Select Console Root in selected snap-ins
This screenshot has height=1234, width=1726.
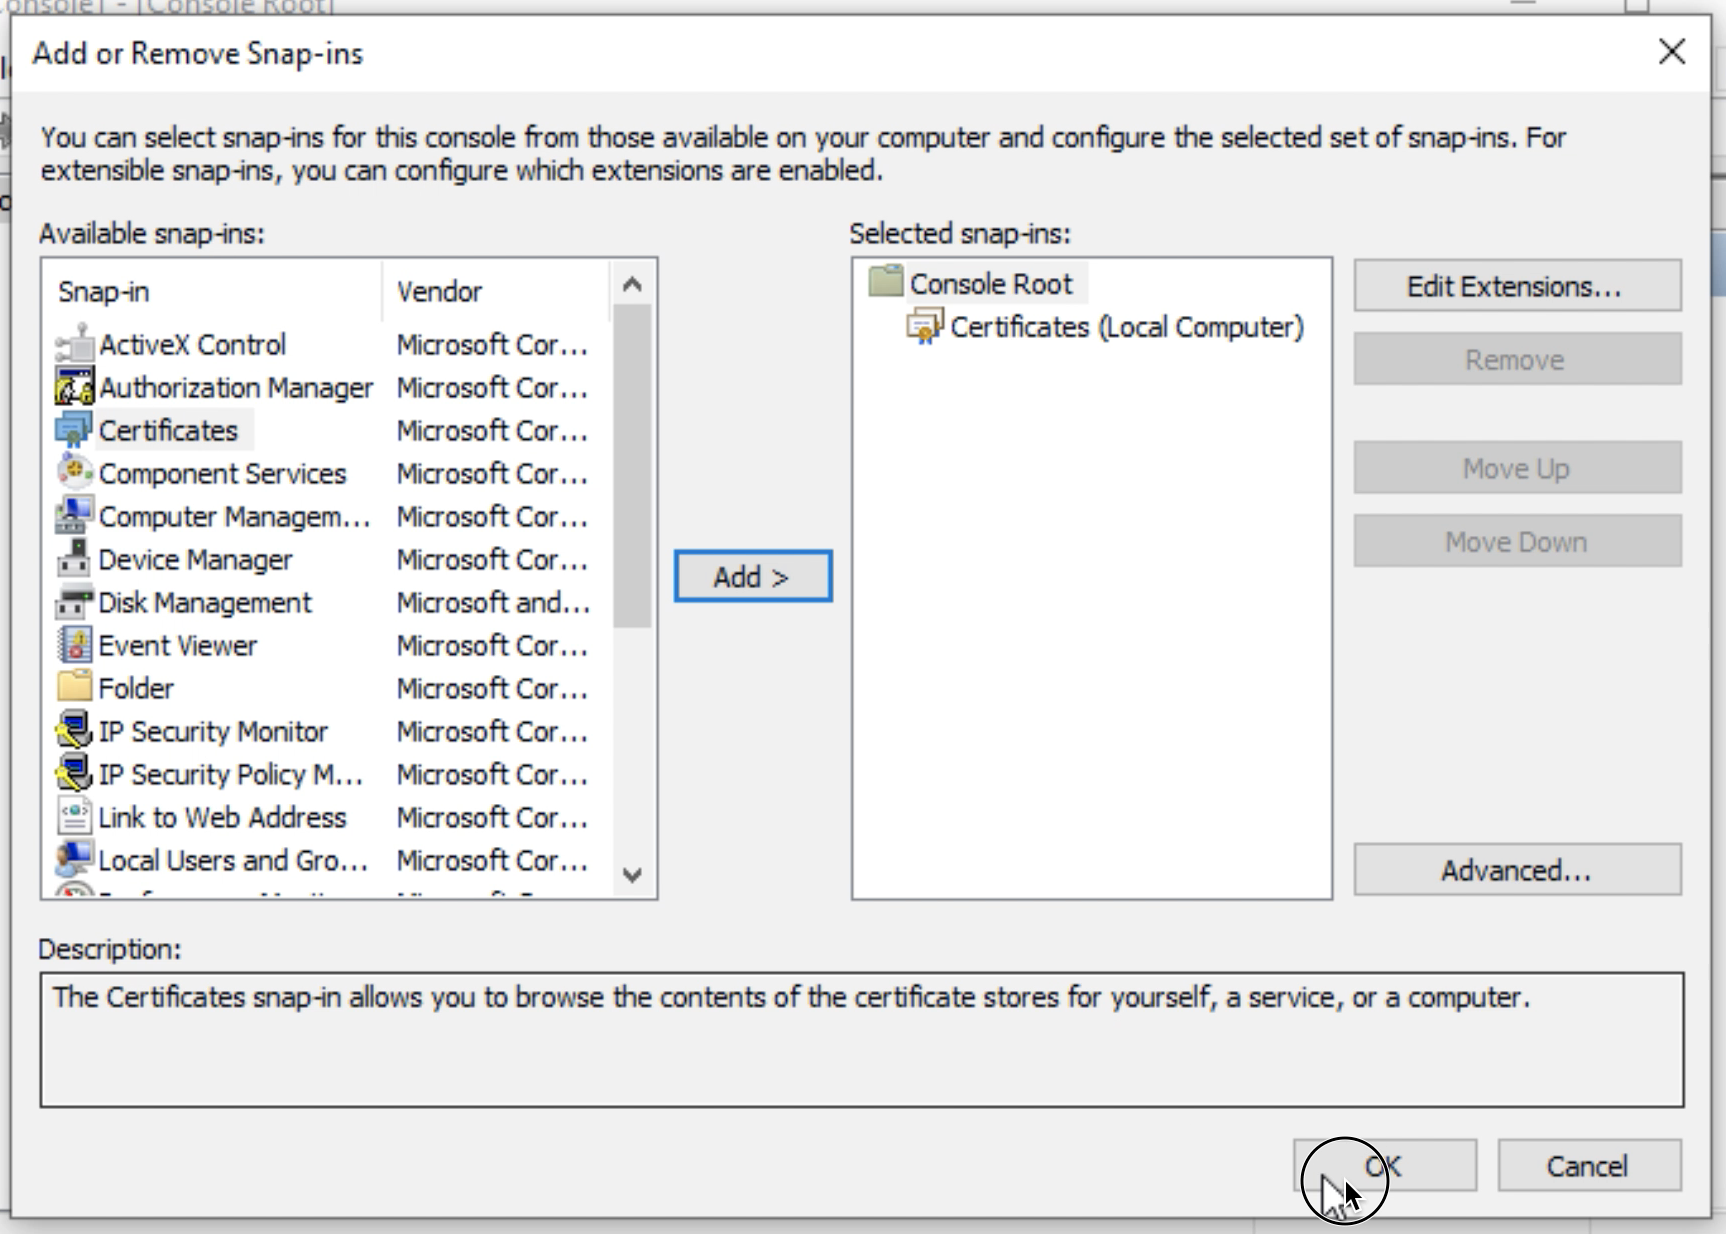pos(990,284)
